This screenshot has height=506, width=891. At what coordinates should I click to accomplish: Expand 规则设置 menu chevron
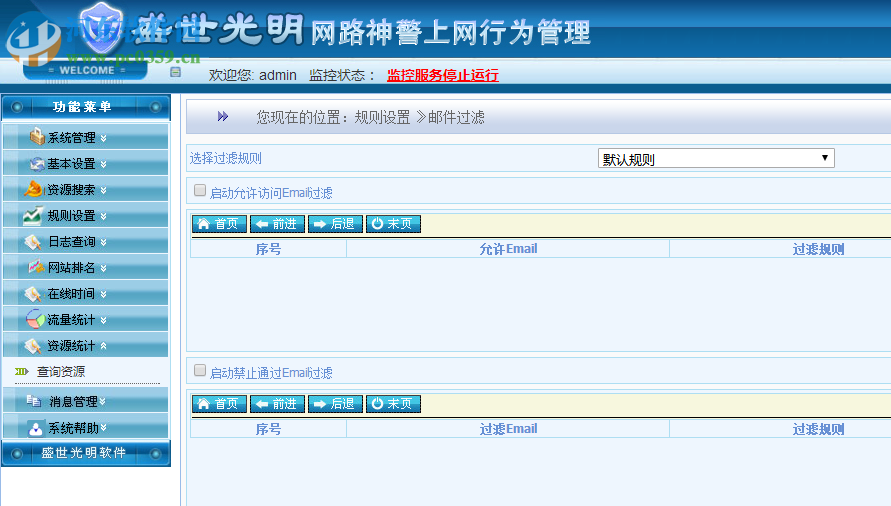click(103, 216)
